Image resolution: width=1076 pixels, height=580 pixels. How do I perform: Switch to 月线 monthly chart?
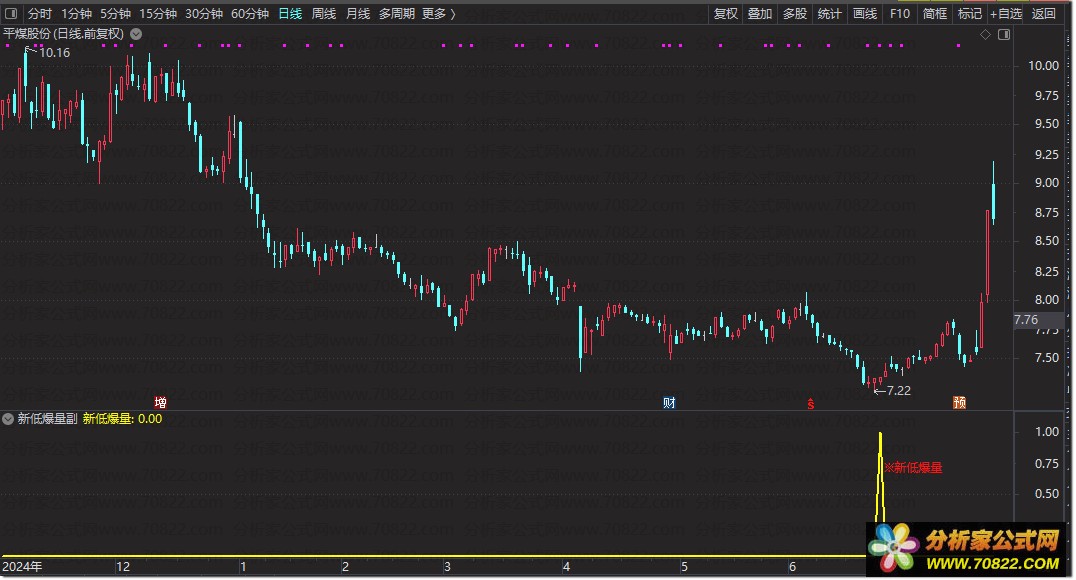click(358, 14)
